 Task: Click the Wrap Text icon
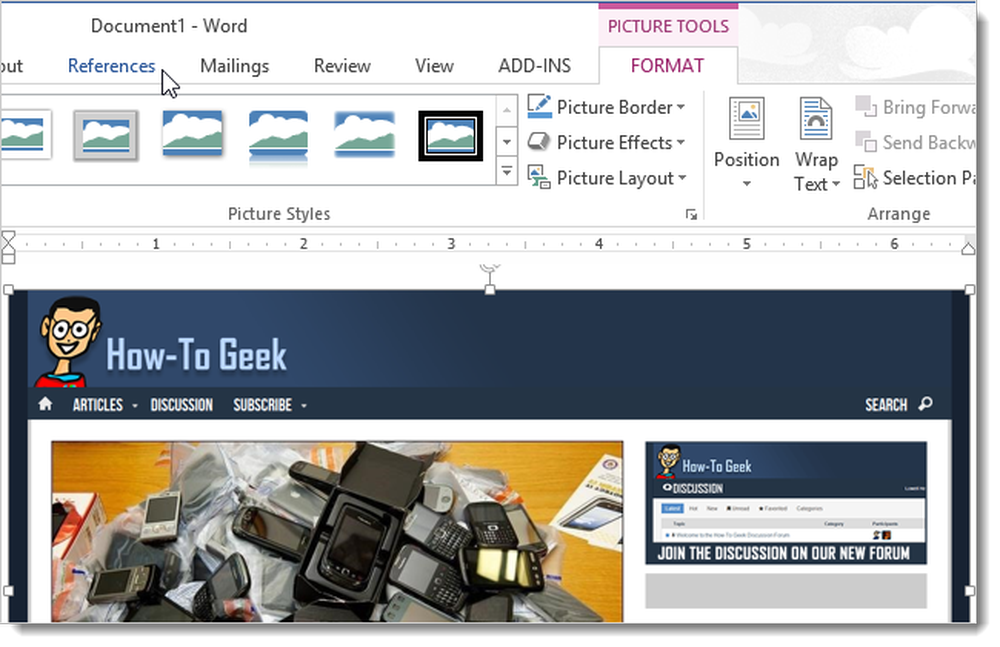coord(816,119)
